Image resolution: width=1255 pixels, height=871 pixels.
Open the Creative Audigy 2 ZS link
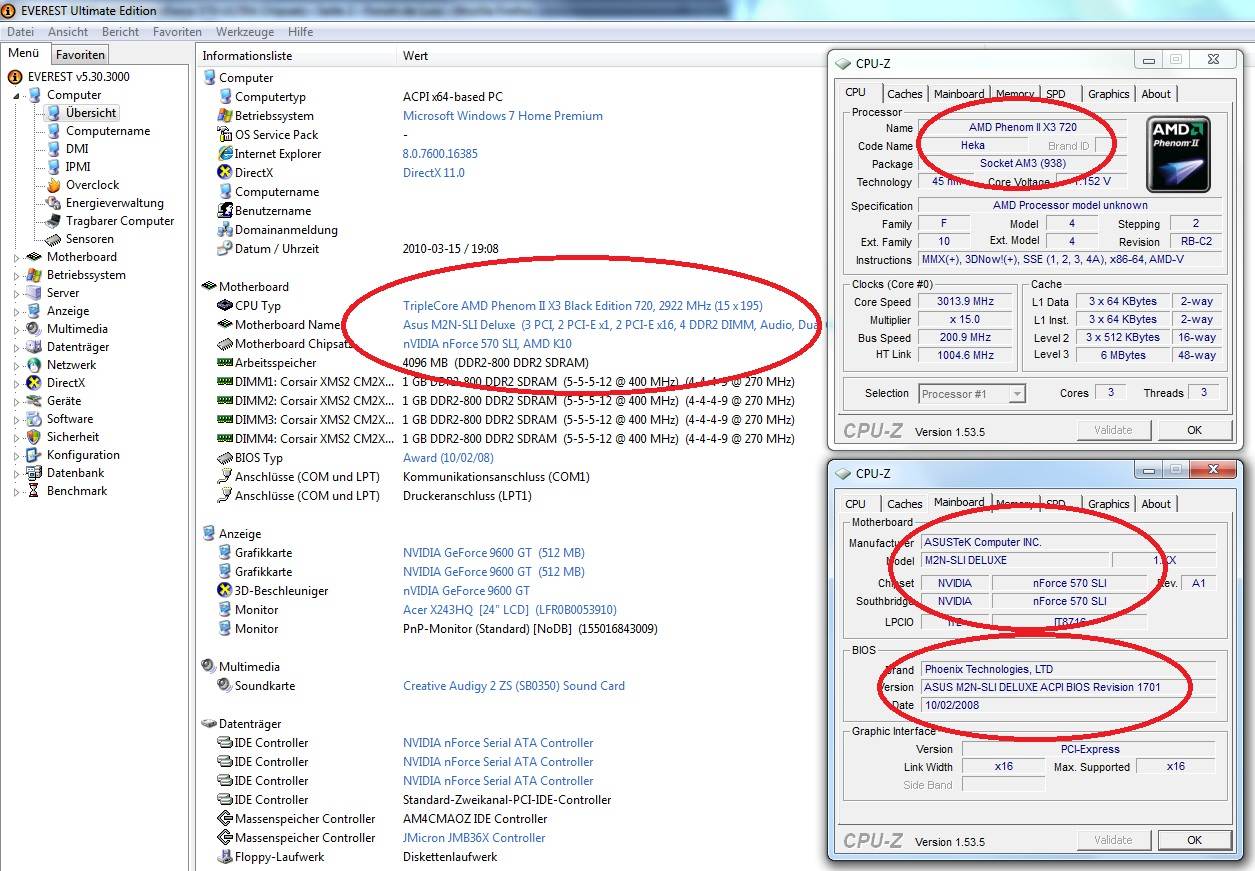point(514,686)
